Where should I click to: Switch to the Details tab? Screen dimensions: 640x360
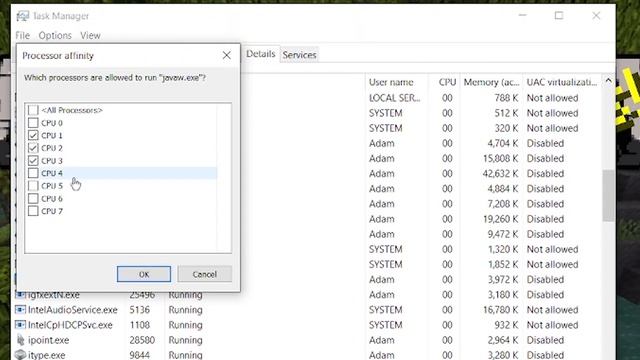[x=261, y=54]
